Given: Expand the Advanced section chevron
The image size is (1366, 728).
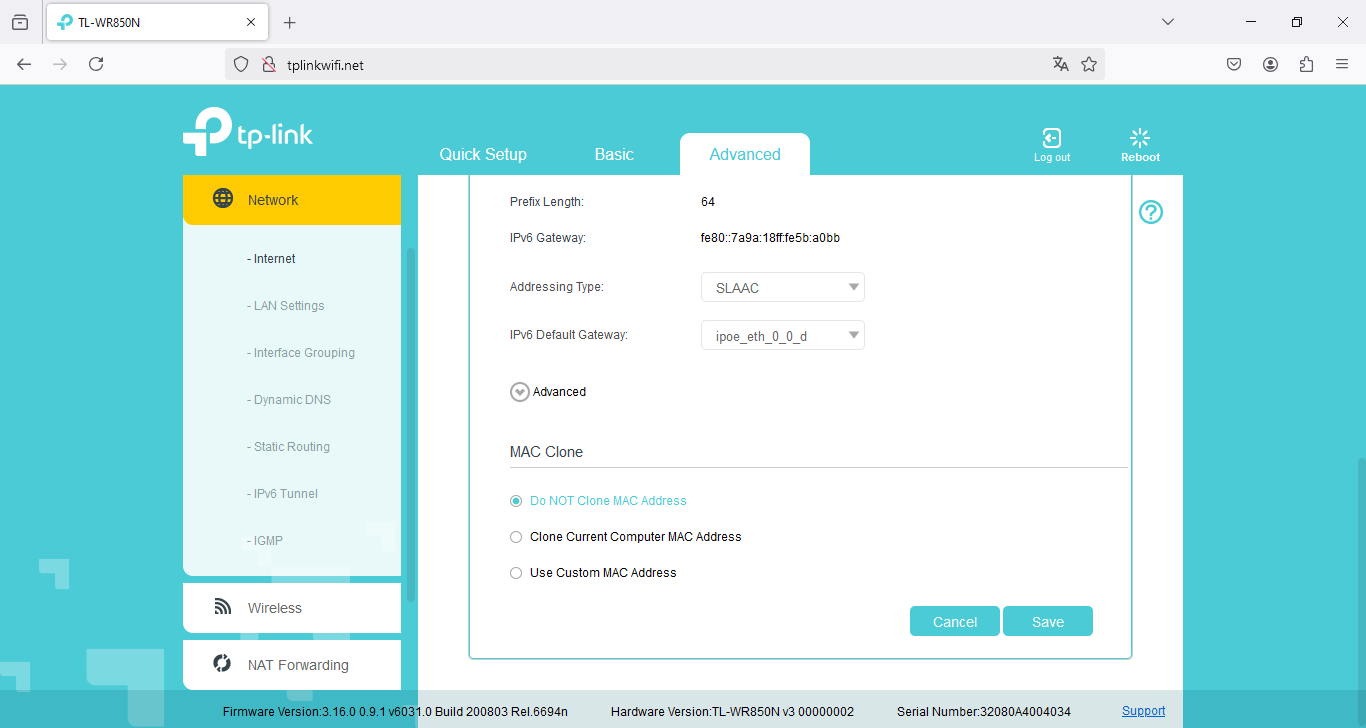Looking at the screenshot, I should click(x=519, y=392).
